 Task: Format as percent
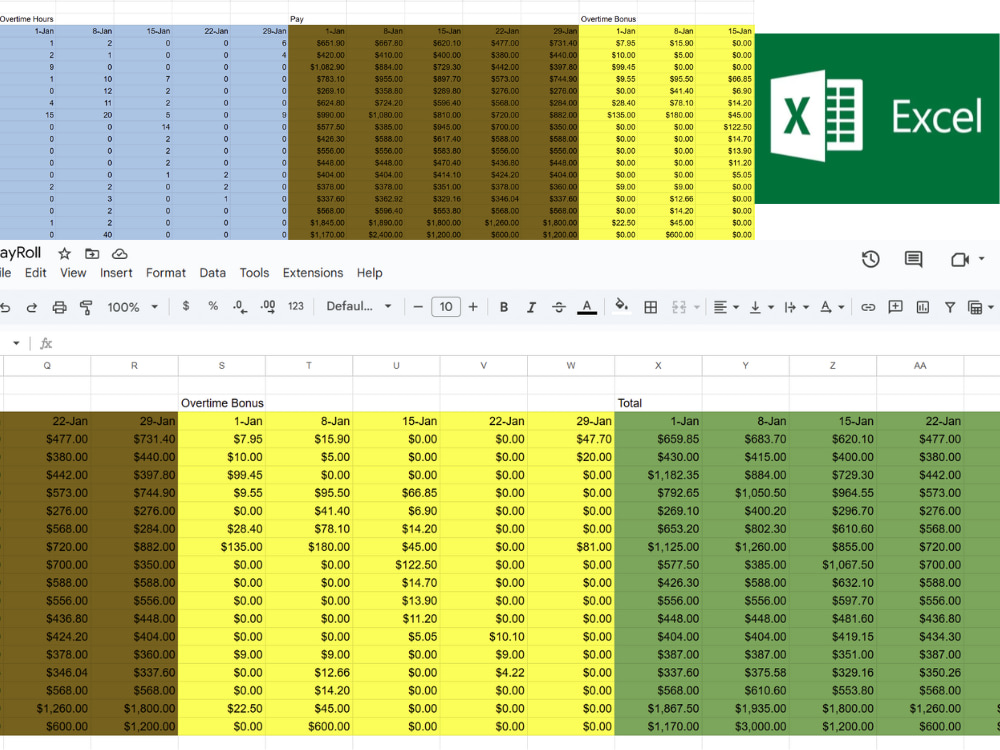[213, 306]
